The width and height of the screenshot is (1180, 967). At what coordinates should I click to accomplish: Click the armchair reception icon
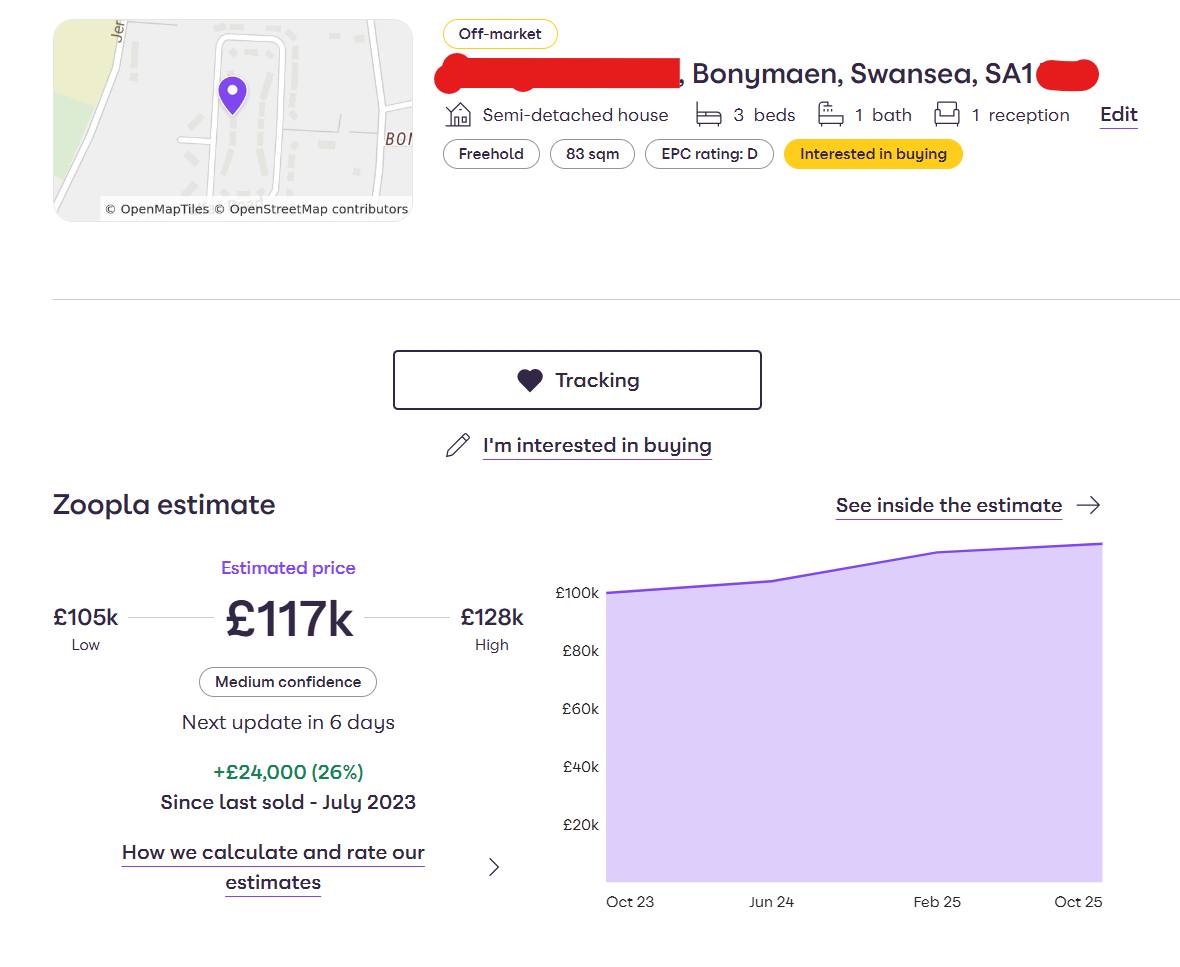click(946, 115)
